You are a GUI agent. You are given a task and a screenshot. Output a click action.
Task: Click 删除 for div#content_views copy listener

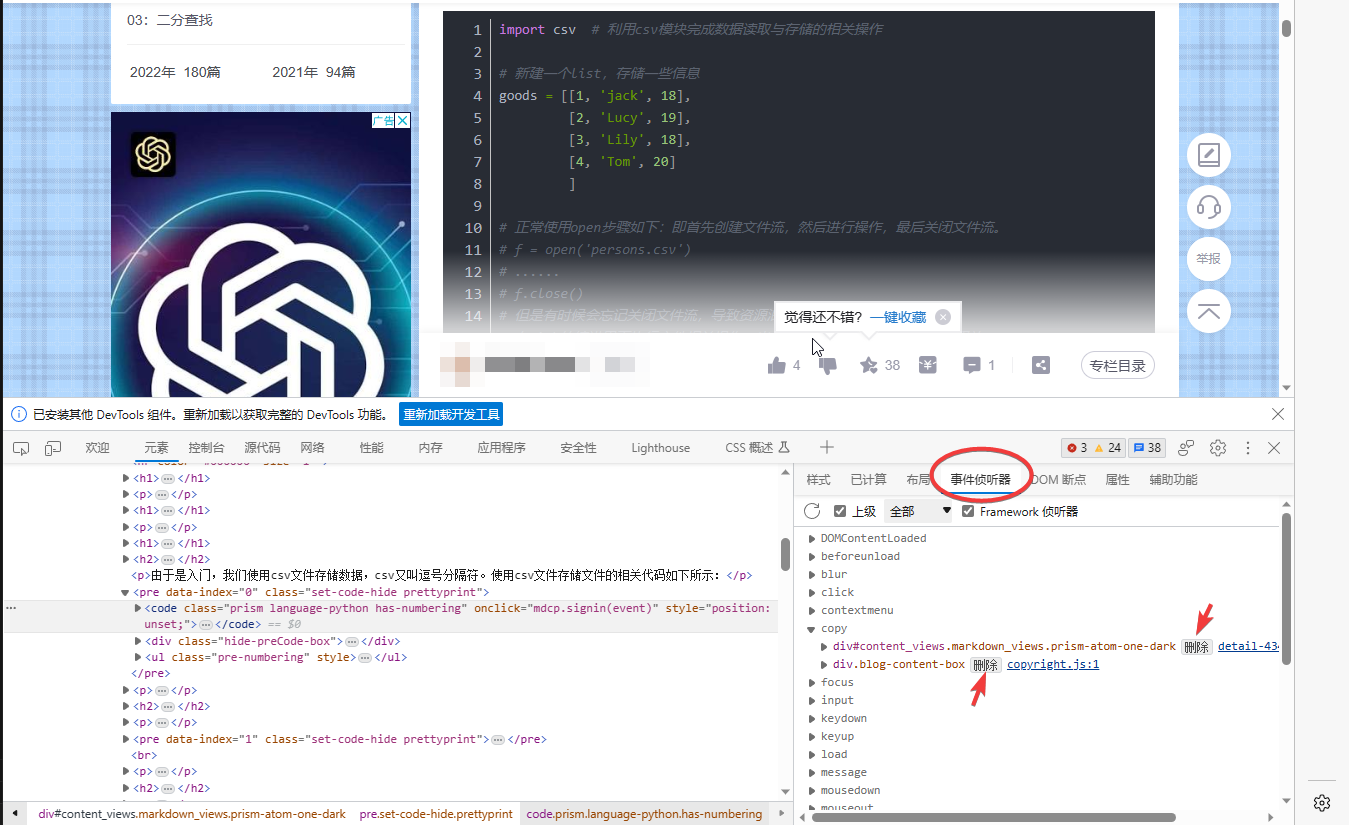click(x=1196, y=647)
